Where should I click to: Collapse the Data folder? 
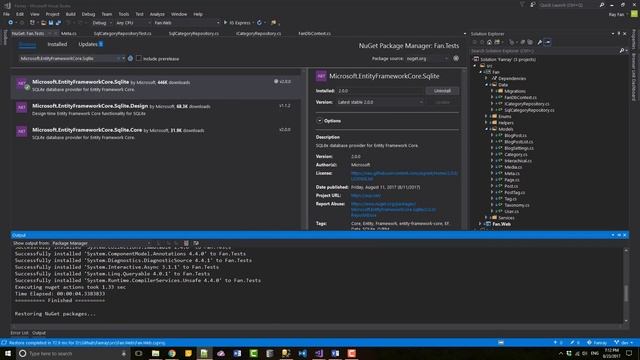pyautogui.click(x=486, y=84)
